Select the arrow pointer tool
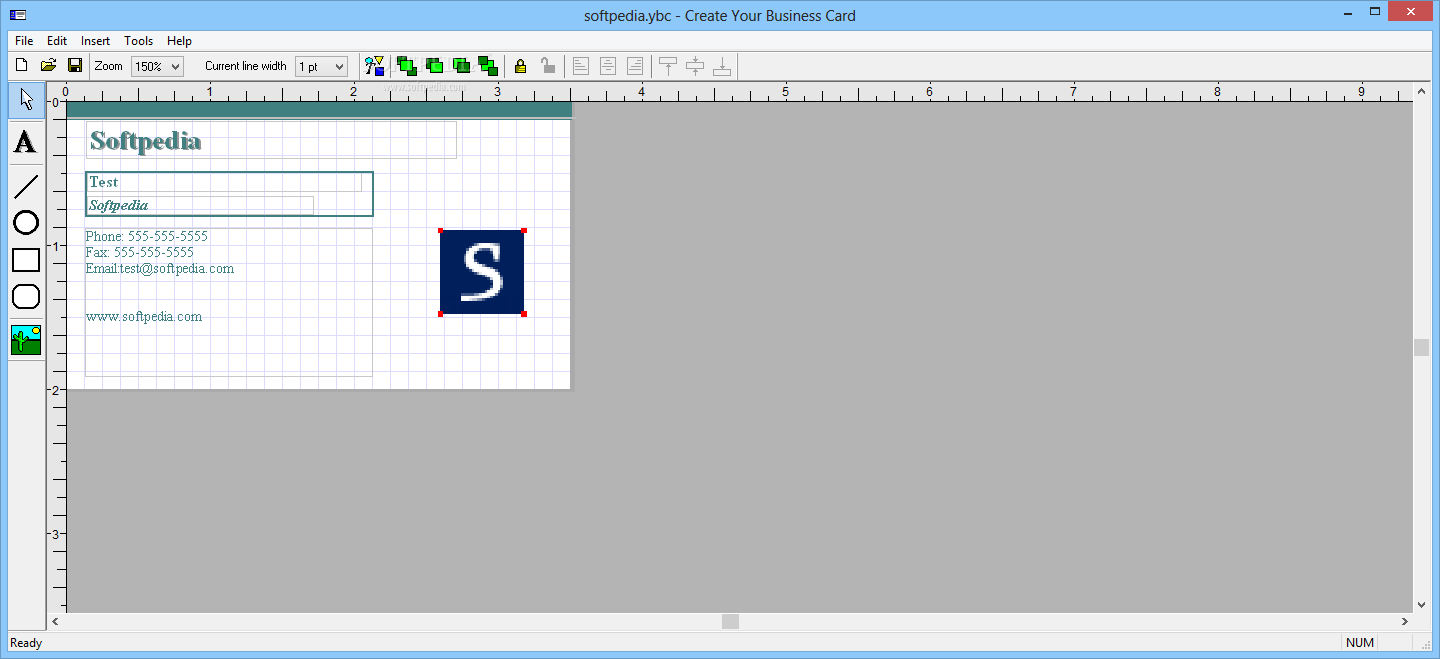This screenshot has width=1440, height=659. (x=26, y=100)
